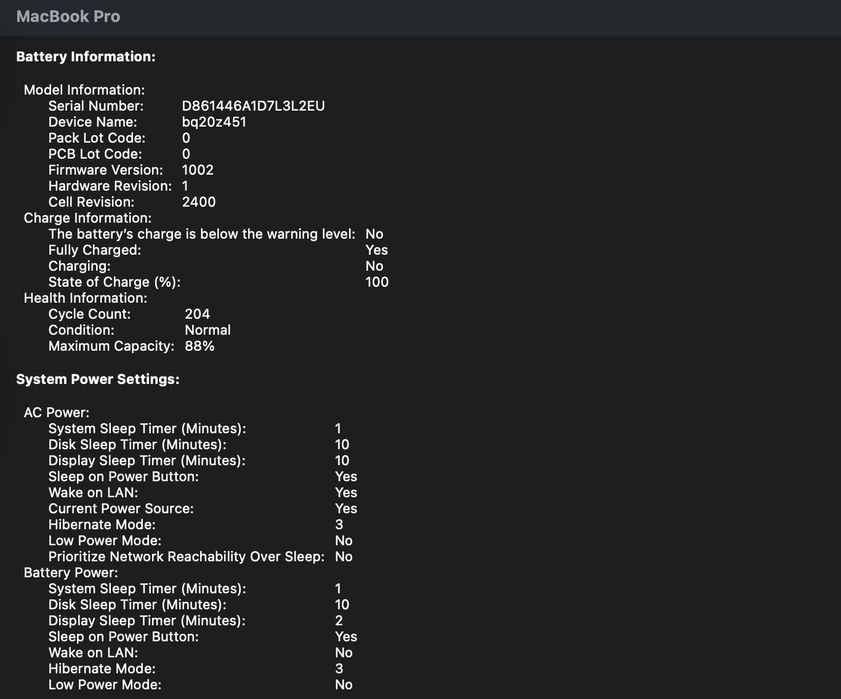Screen dimensions: 841x699
Task: Click Sleep on Power Button under Battery Power
Action: [123, 637]
